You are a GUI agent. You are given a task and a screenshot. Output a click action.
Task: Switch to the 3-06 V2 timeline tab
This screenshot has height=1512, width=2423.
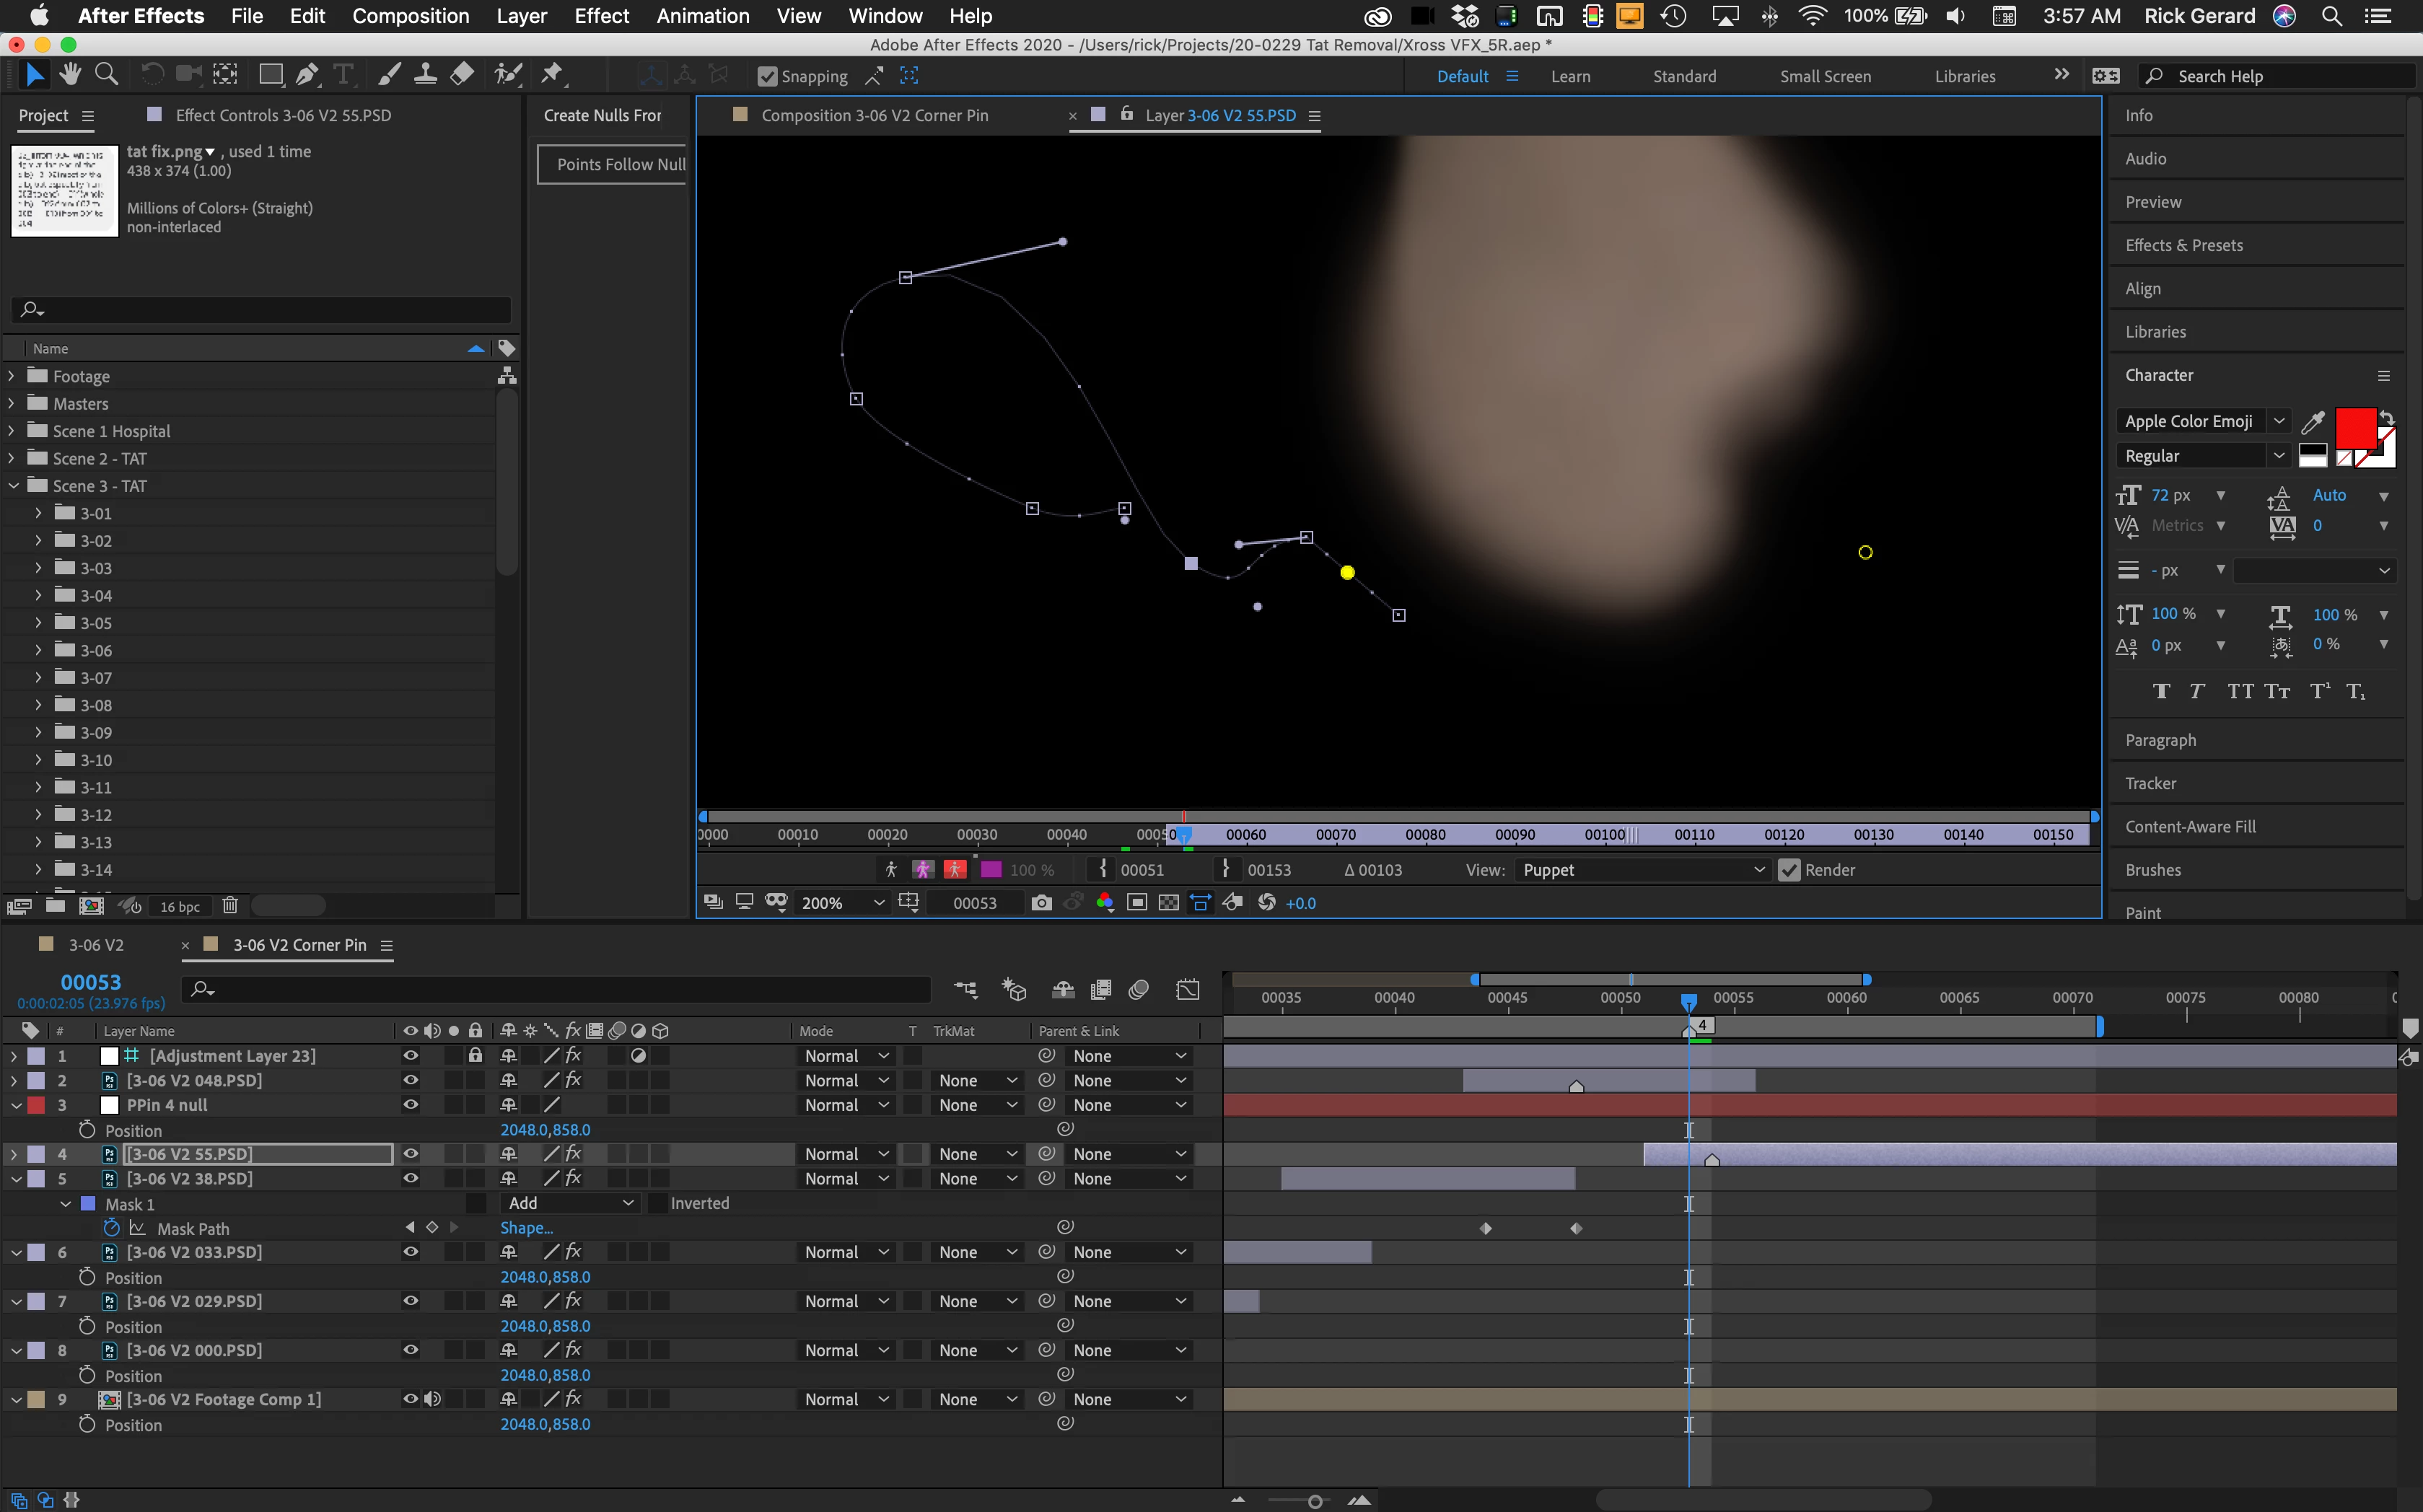[96, 945]
